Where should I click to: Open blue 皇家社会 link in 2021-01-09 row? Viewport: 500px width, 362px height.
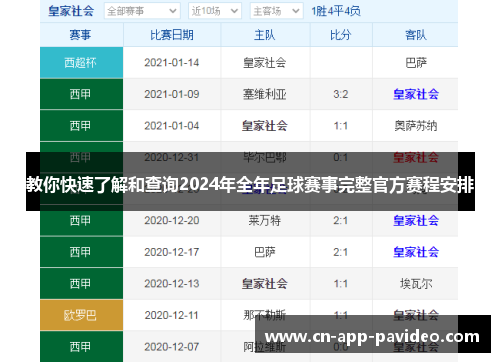click(416, 94)
